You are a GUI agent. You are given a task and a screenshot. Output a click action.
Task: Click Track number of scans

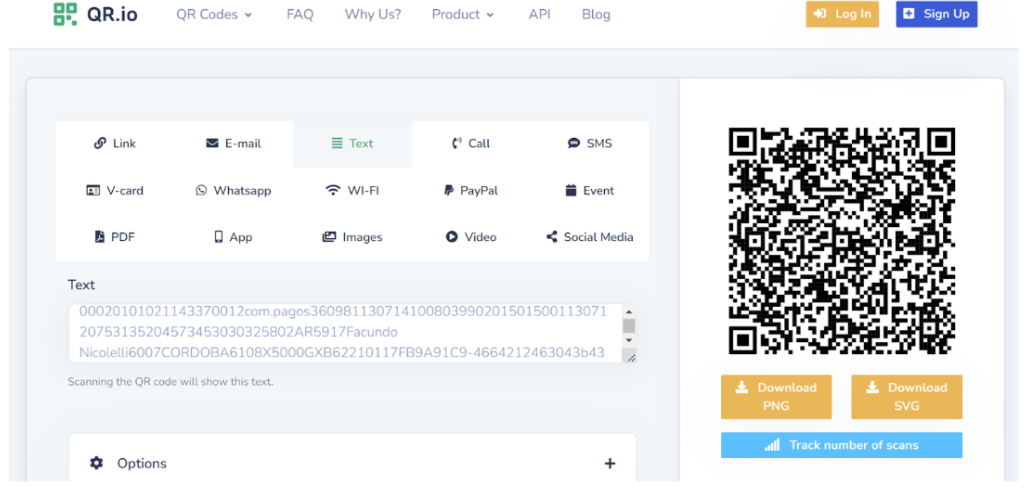coord(841,445)
